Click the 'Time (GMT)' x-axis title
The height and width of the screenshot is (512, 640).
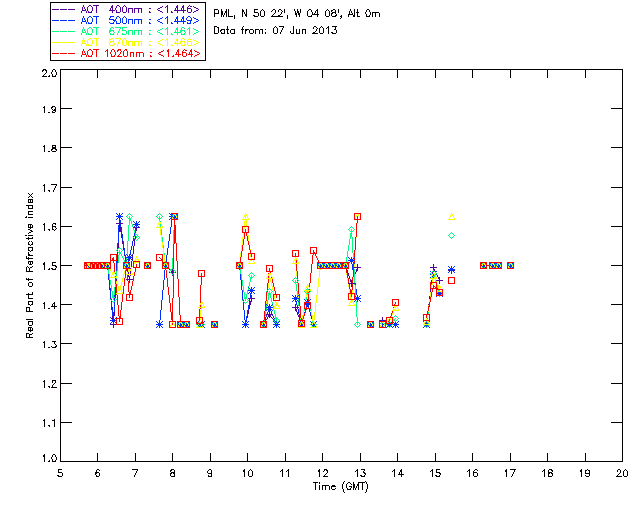(x=340, y=487)
